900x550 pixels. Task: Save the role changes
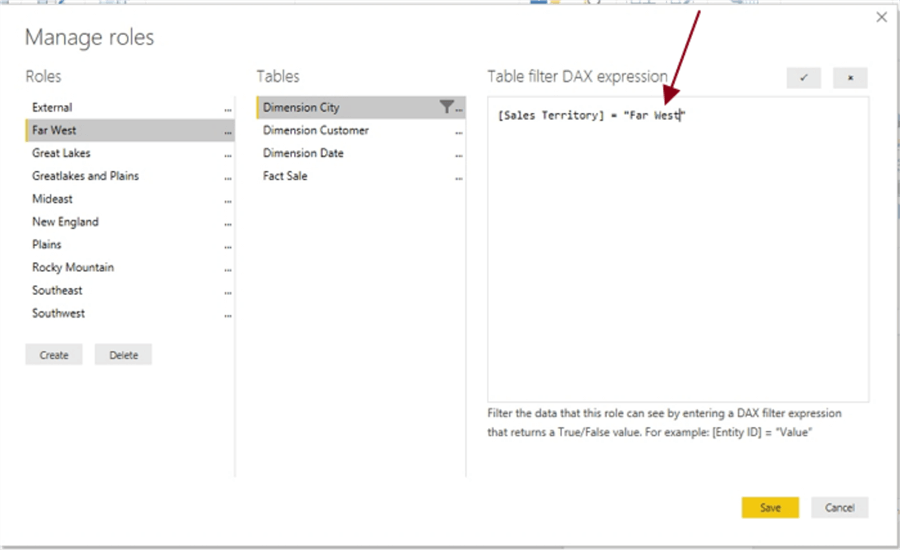pos(770,507)
